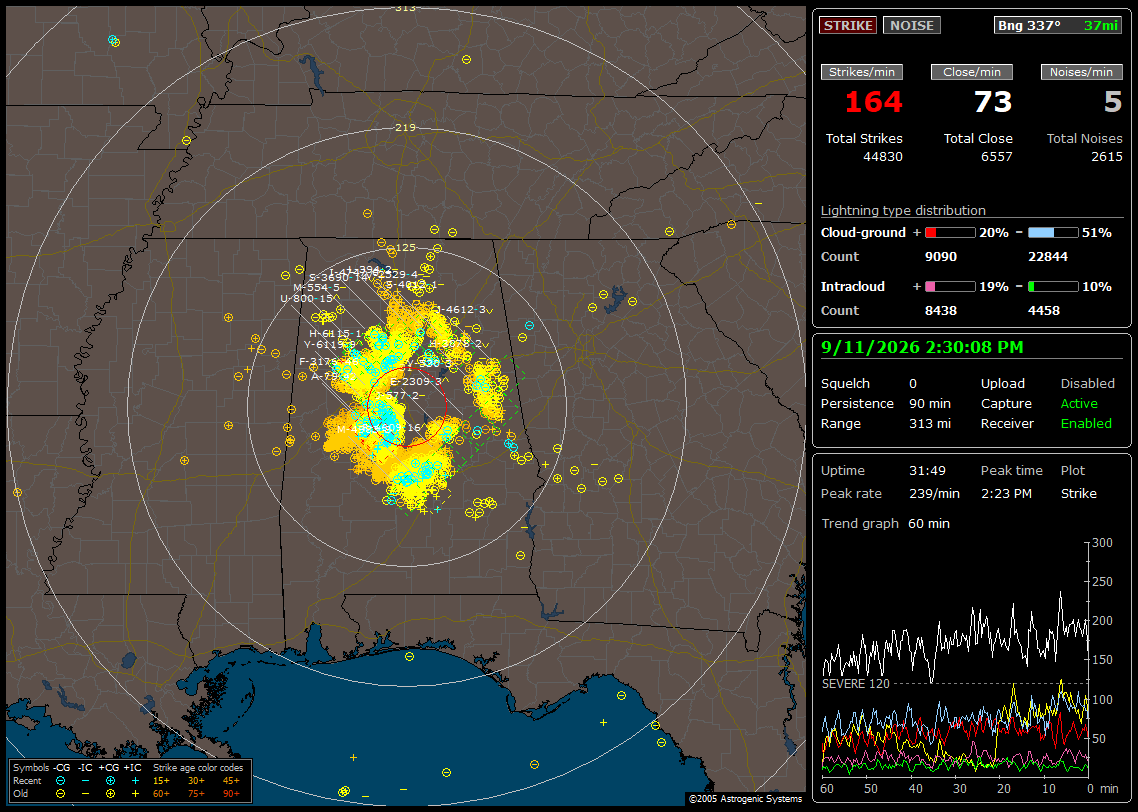The height and width of the screenshot is (812, 1138).
Task: Select the old -CG yellow legend symbol
Action: (60, 794)
